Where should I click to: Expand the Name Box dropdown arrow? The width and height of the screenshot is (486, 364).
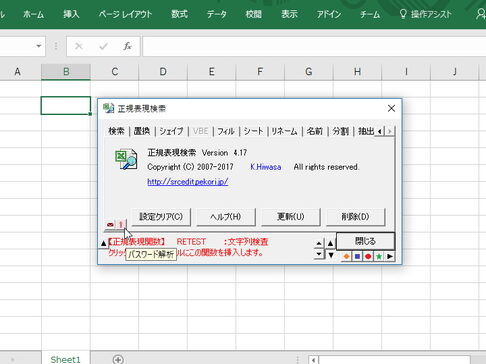tap(39, 46)
